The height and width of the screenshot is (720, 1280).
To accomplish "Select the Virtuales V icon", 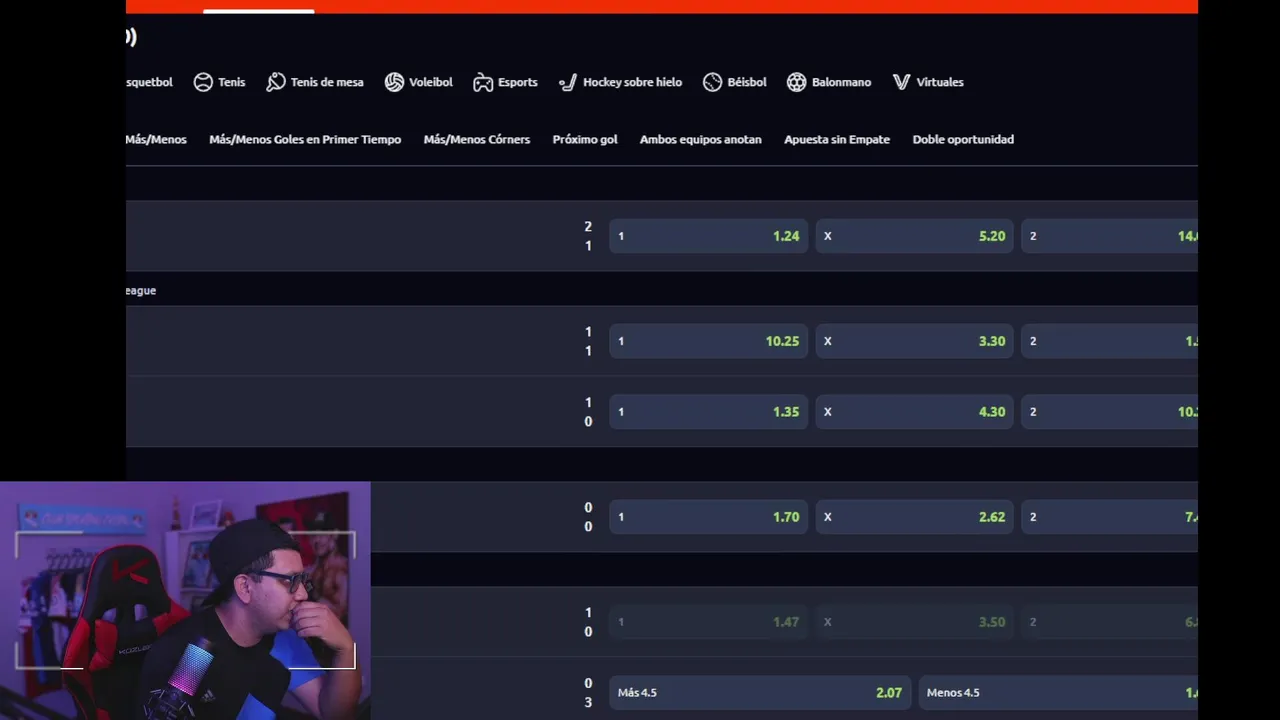I will [901, 82].
